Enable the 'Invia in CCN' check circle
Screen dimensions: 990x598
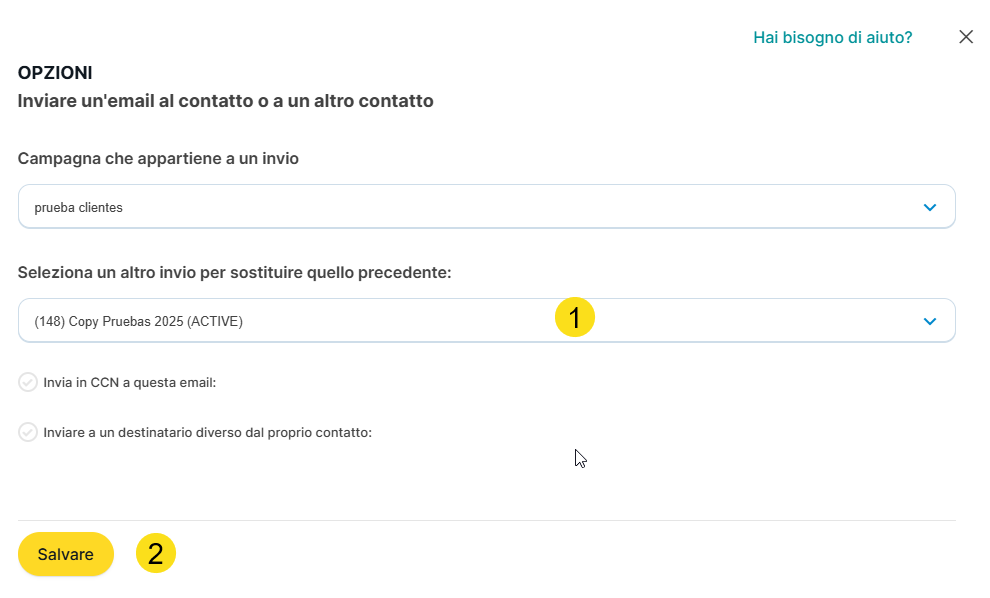tap(28, 382)
